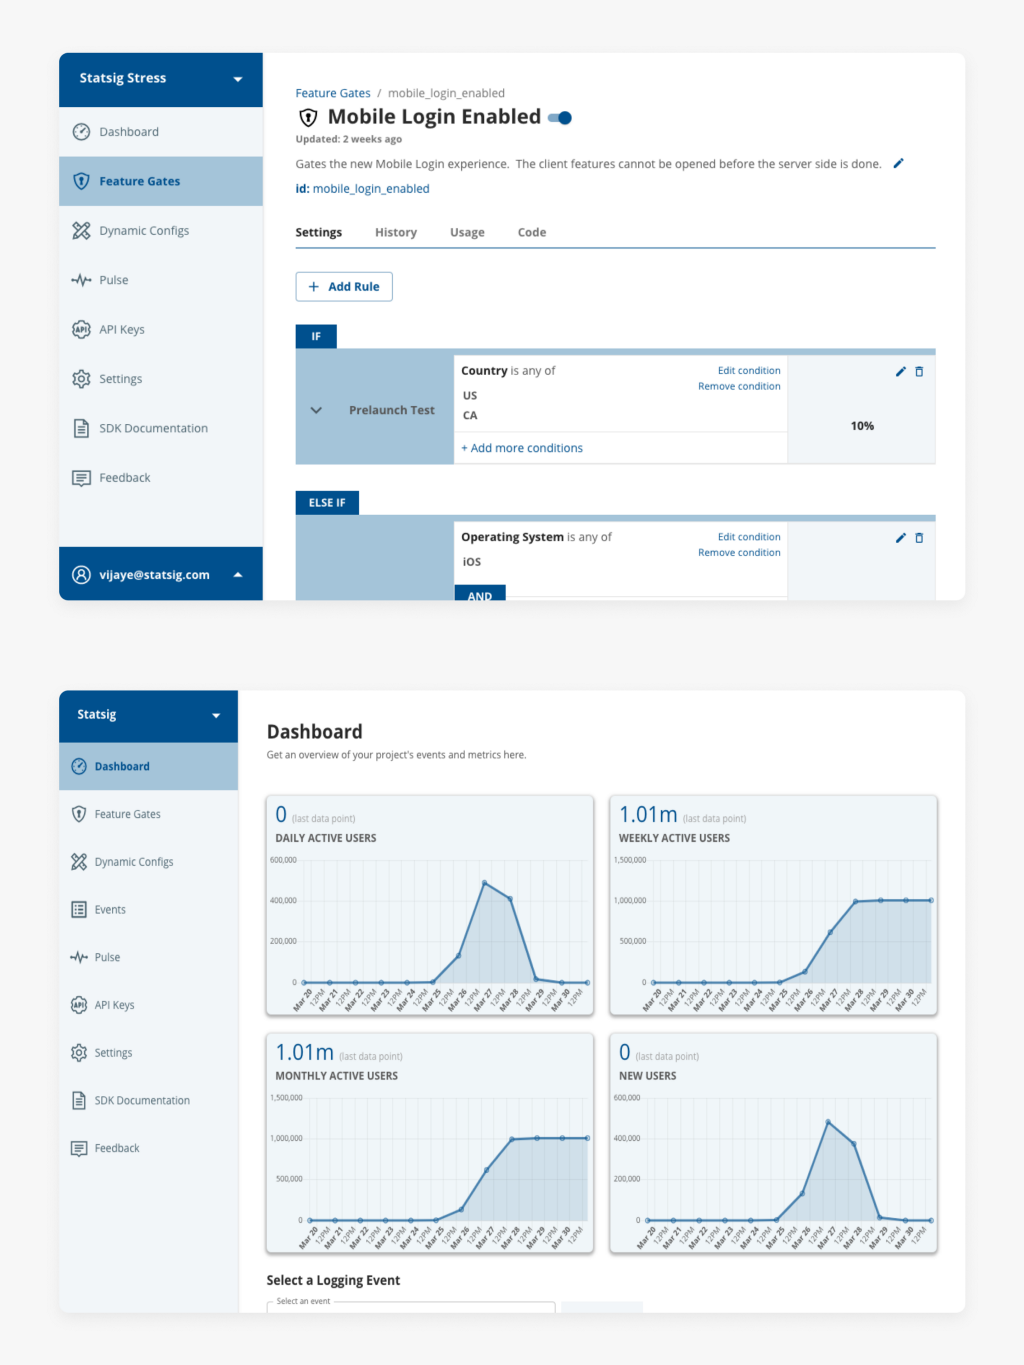Screen dimensions: 1024x1365
Task: Click shield icon next to Mobile Login Enabled title
Action: click(308, 117)
